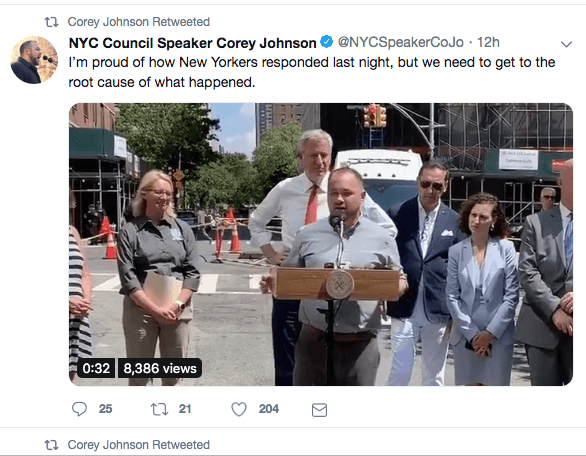Play the press conference video

[321, 244]
